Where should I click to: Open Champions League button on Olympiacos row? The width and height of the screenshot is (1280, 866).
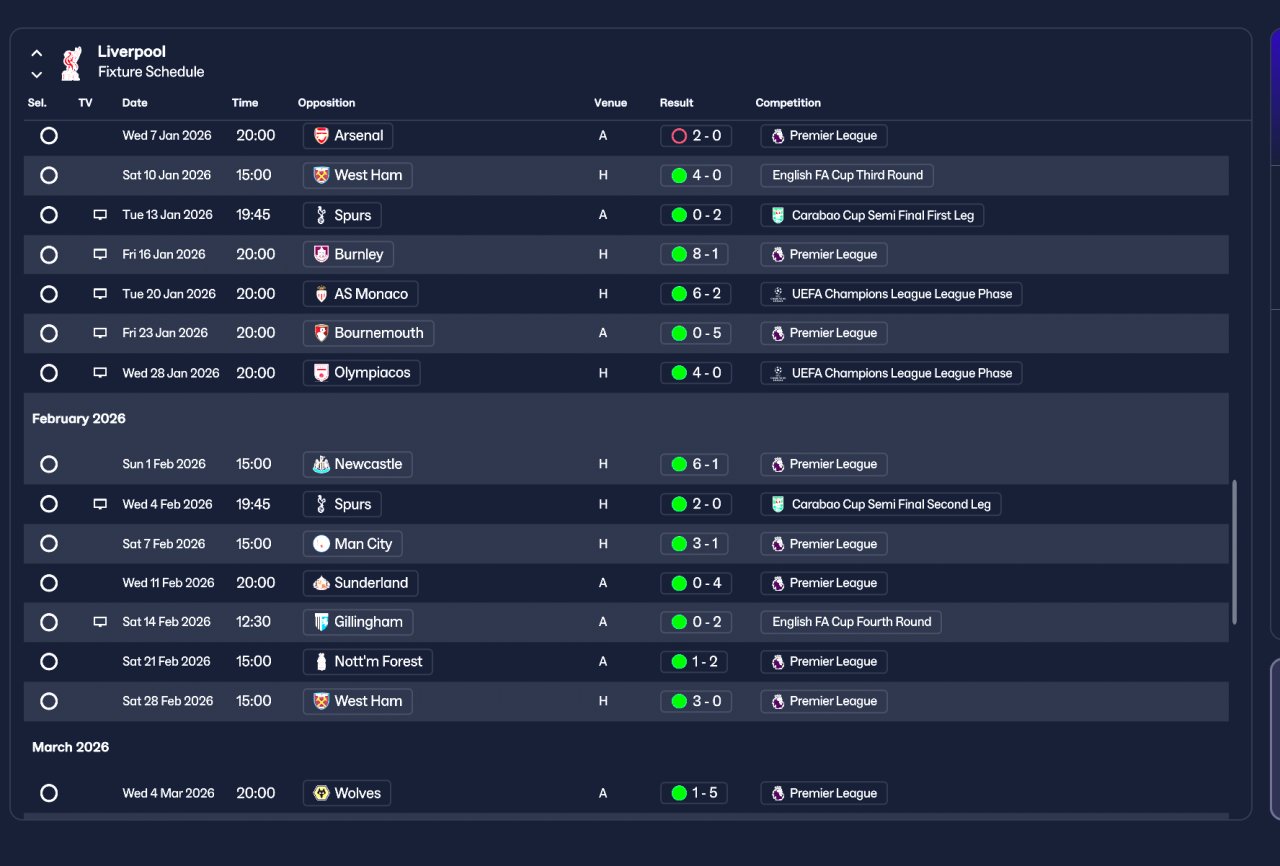891,373
